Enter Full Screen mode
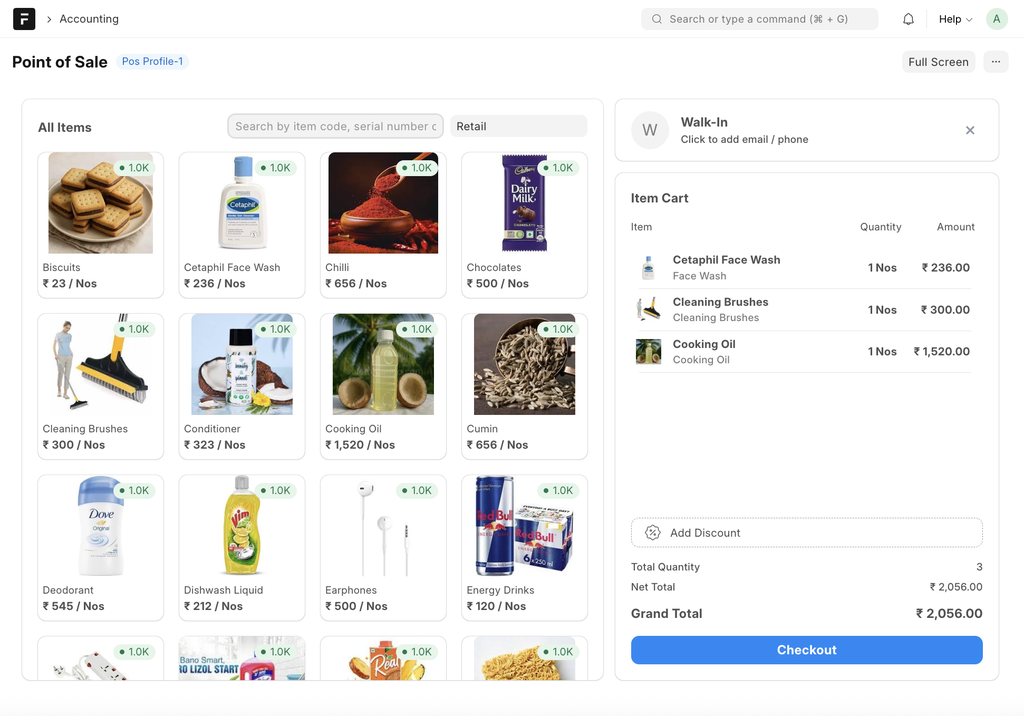Image resolution: width=1024 pixels, height=716 pixels. click(x=938, y=62)
